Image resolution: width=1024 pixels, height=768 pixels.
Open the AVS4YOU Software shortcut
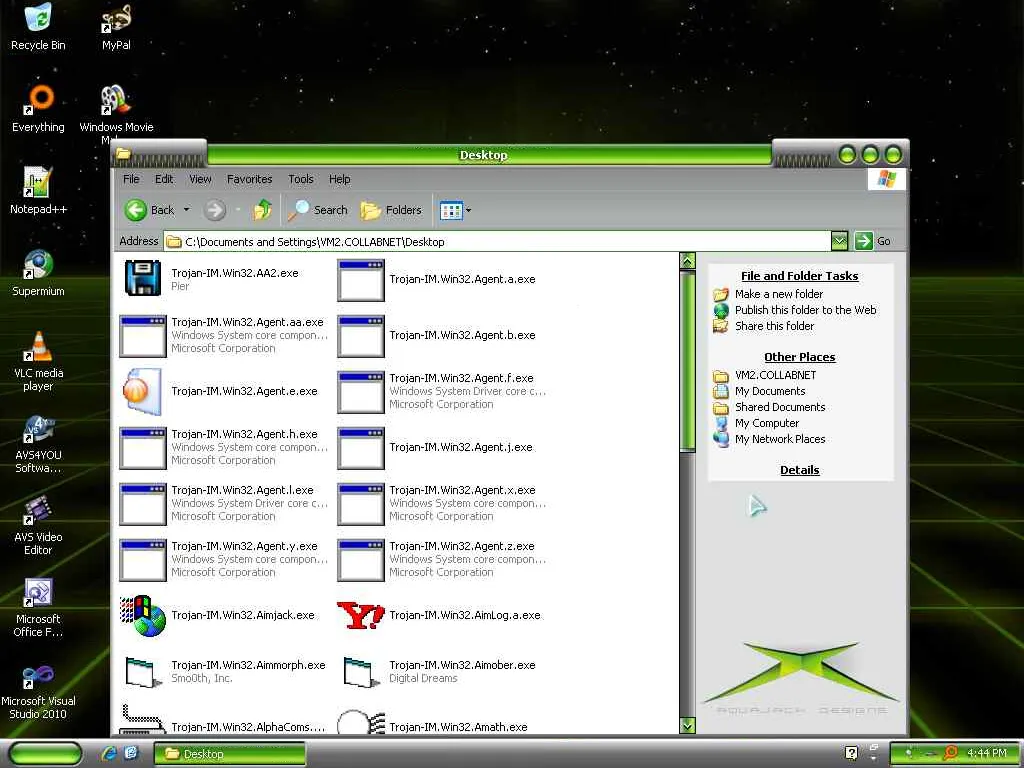[x=38, y=443]
